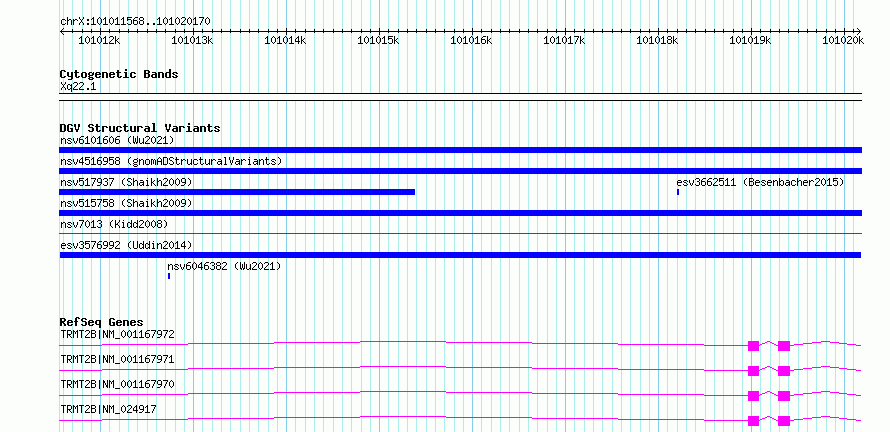
Task: Click the RefSeq Genes track title
Action: (102, 322)
